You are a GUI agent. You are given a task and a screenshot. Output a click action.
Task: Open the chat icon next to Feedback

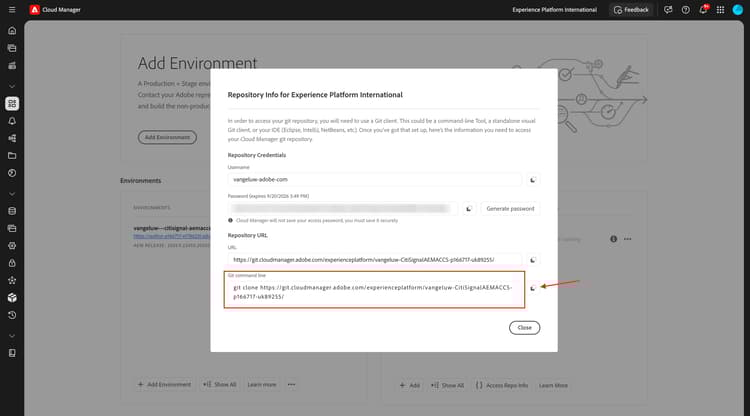[668, 10]
